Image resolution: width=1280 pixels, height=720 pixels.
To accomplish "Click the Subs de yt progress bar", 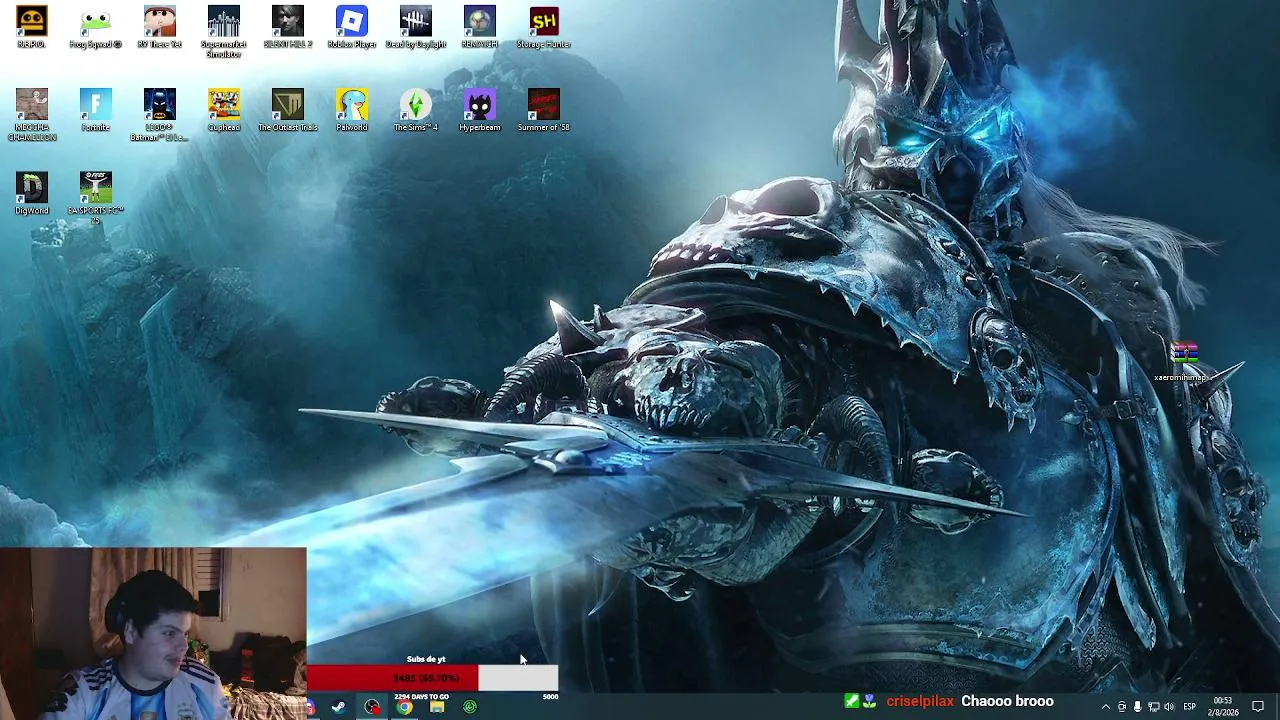I will pos(432,678).
